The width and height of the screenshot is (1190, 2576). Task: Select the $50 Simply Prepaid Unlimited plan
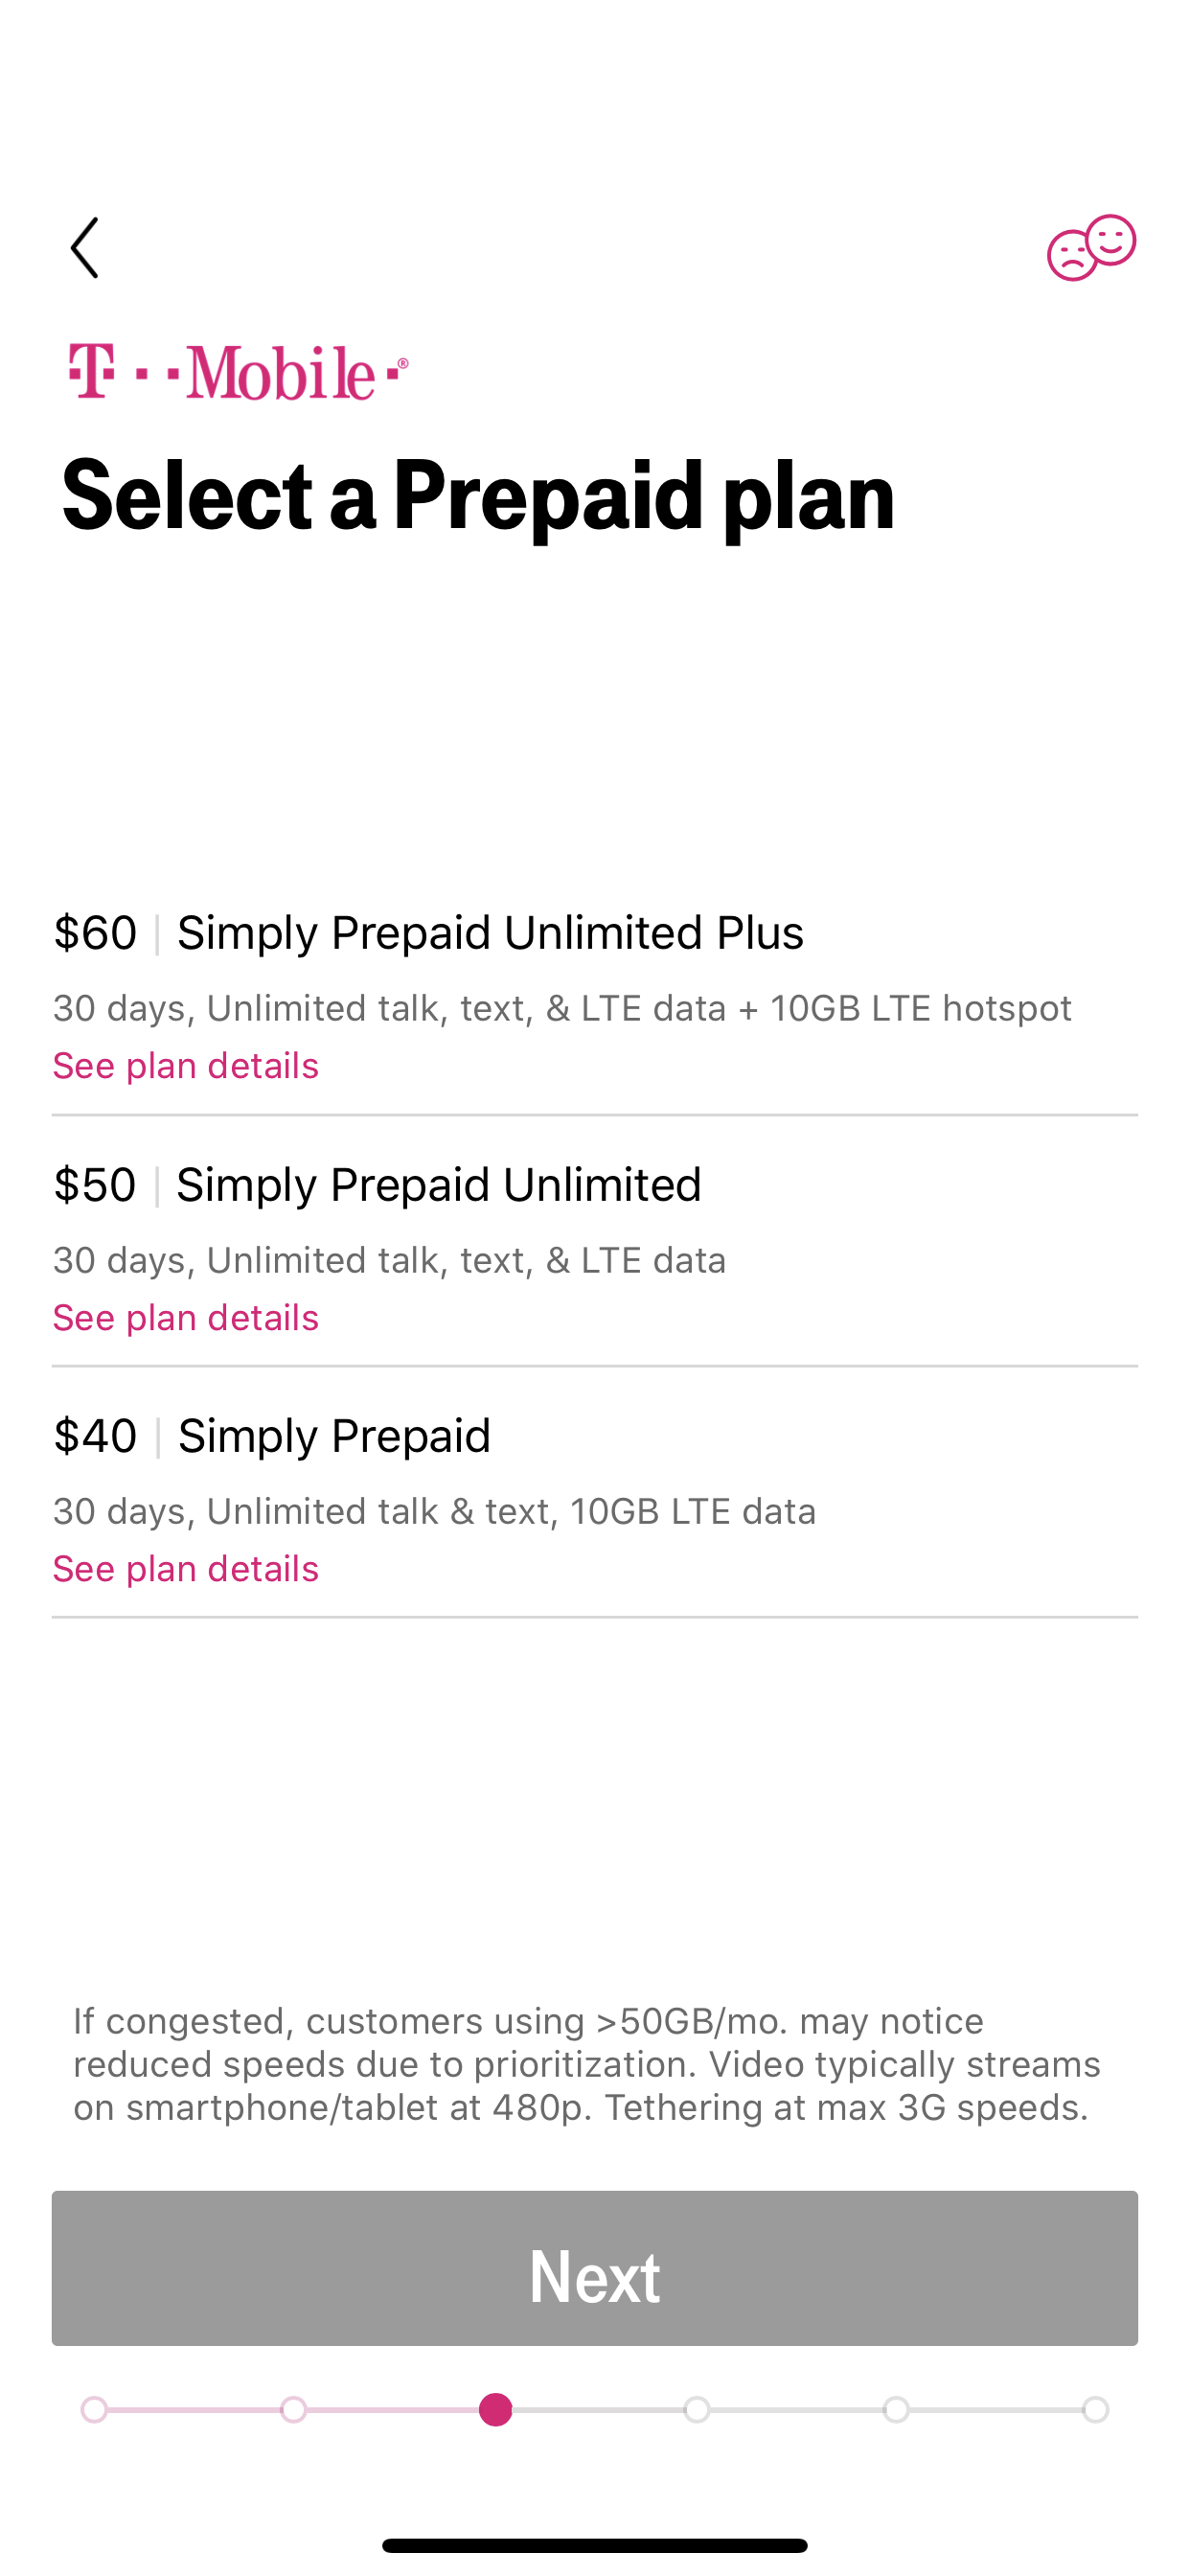(438, 1185)
